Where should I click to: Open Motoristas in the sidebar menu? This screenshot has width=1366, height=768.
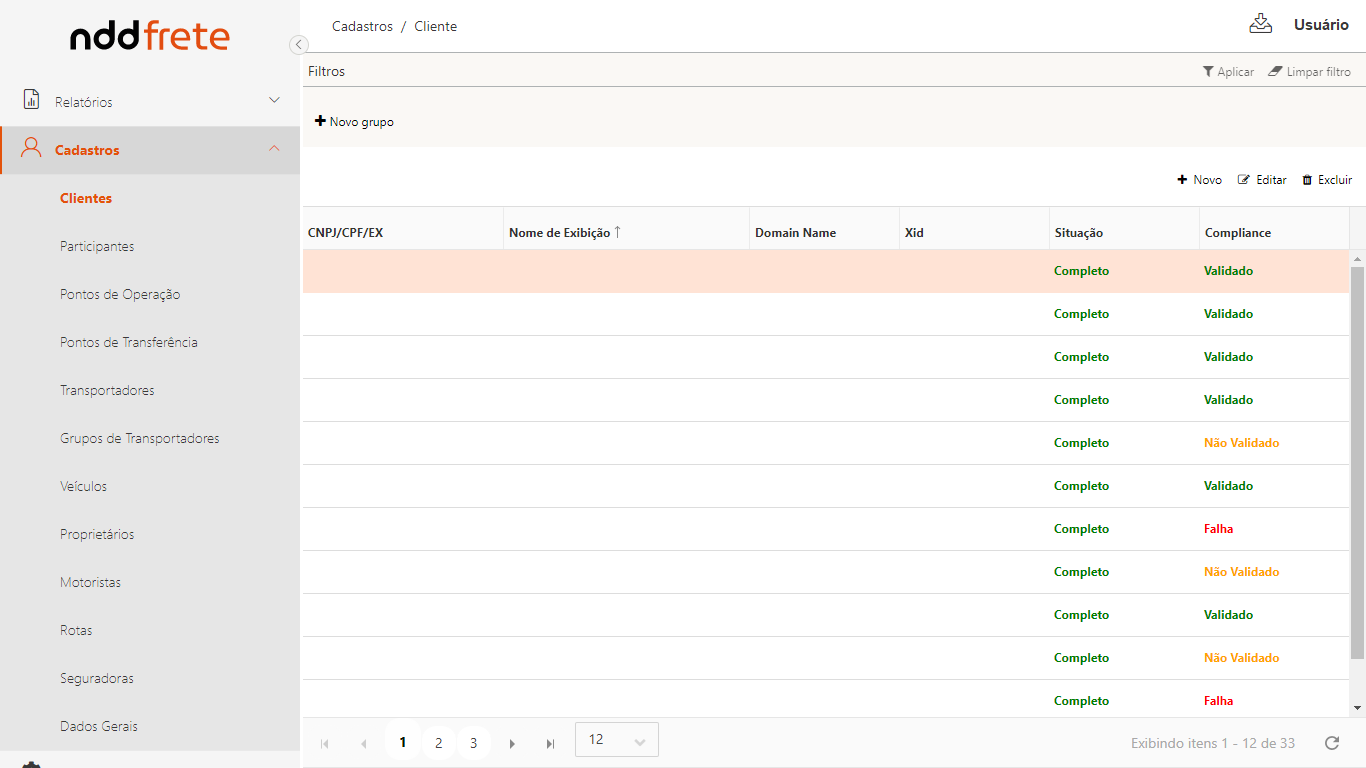(90, 582)
